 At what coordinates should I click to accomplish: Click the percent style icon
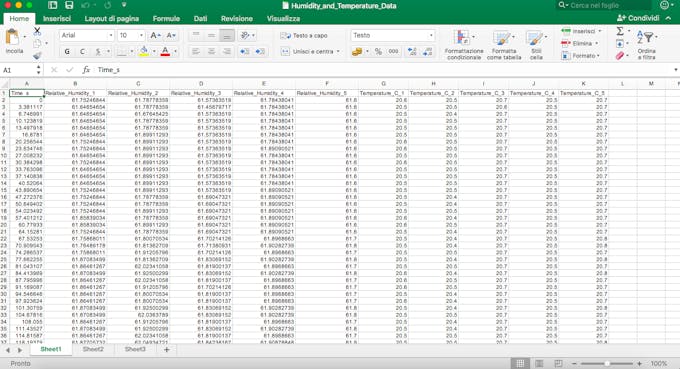coord(378,52)
